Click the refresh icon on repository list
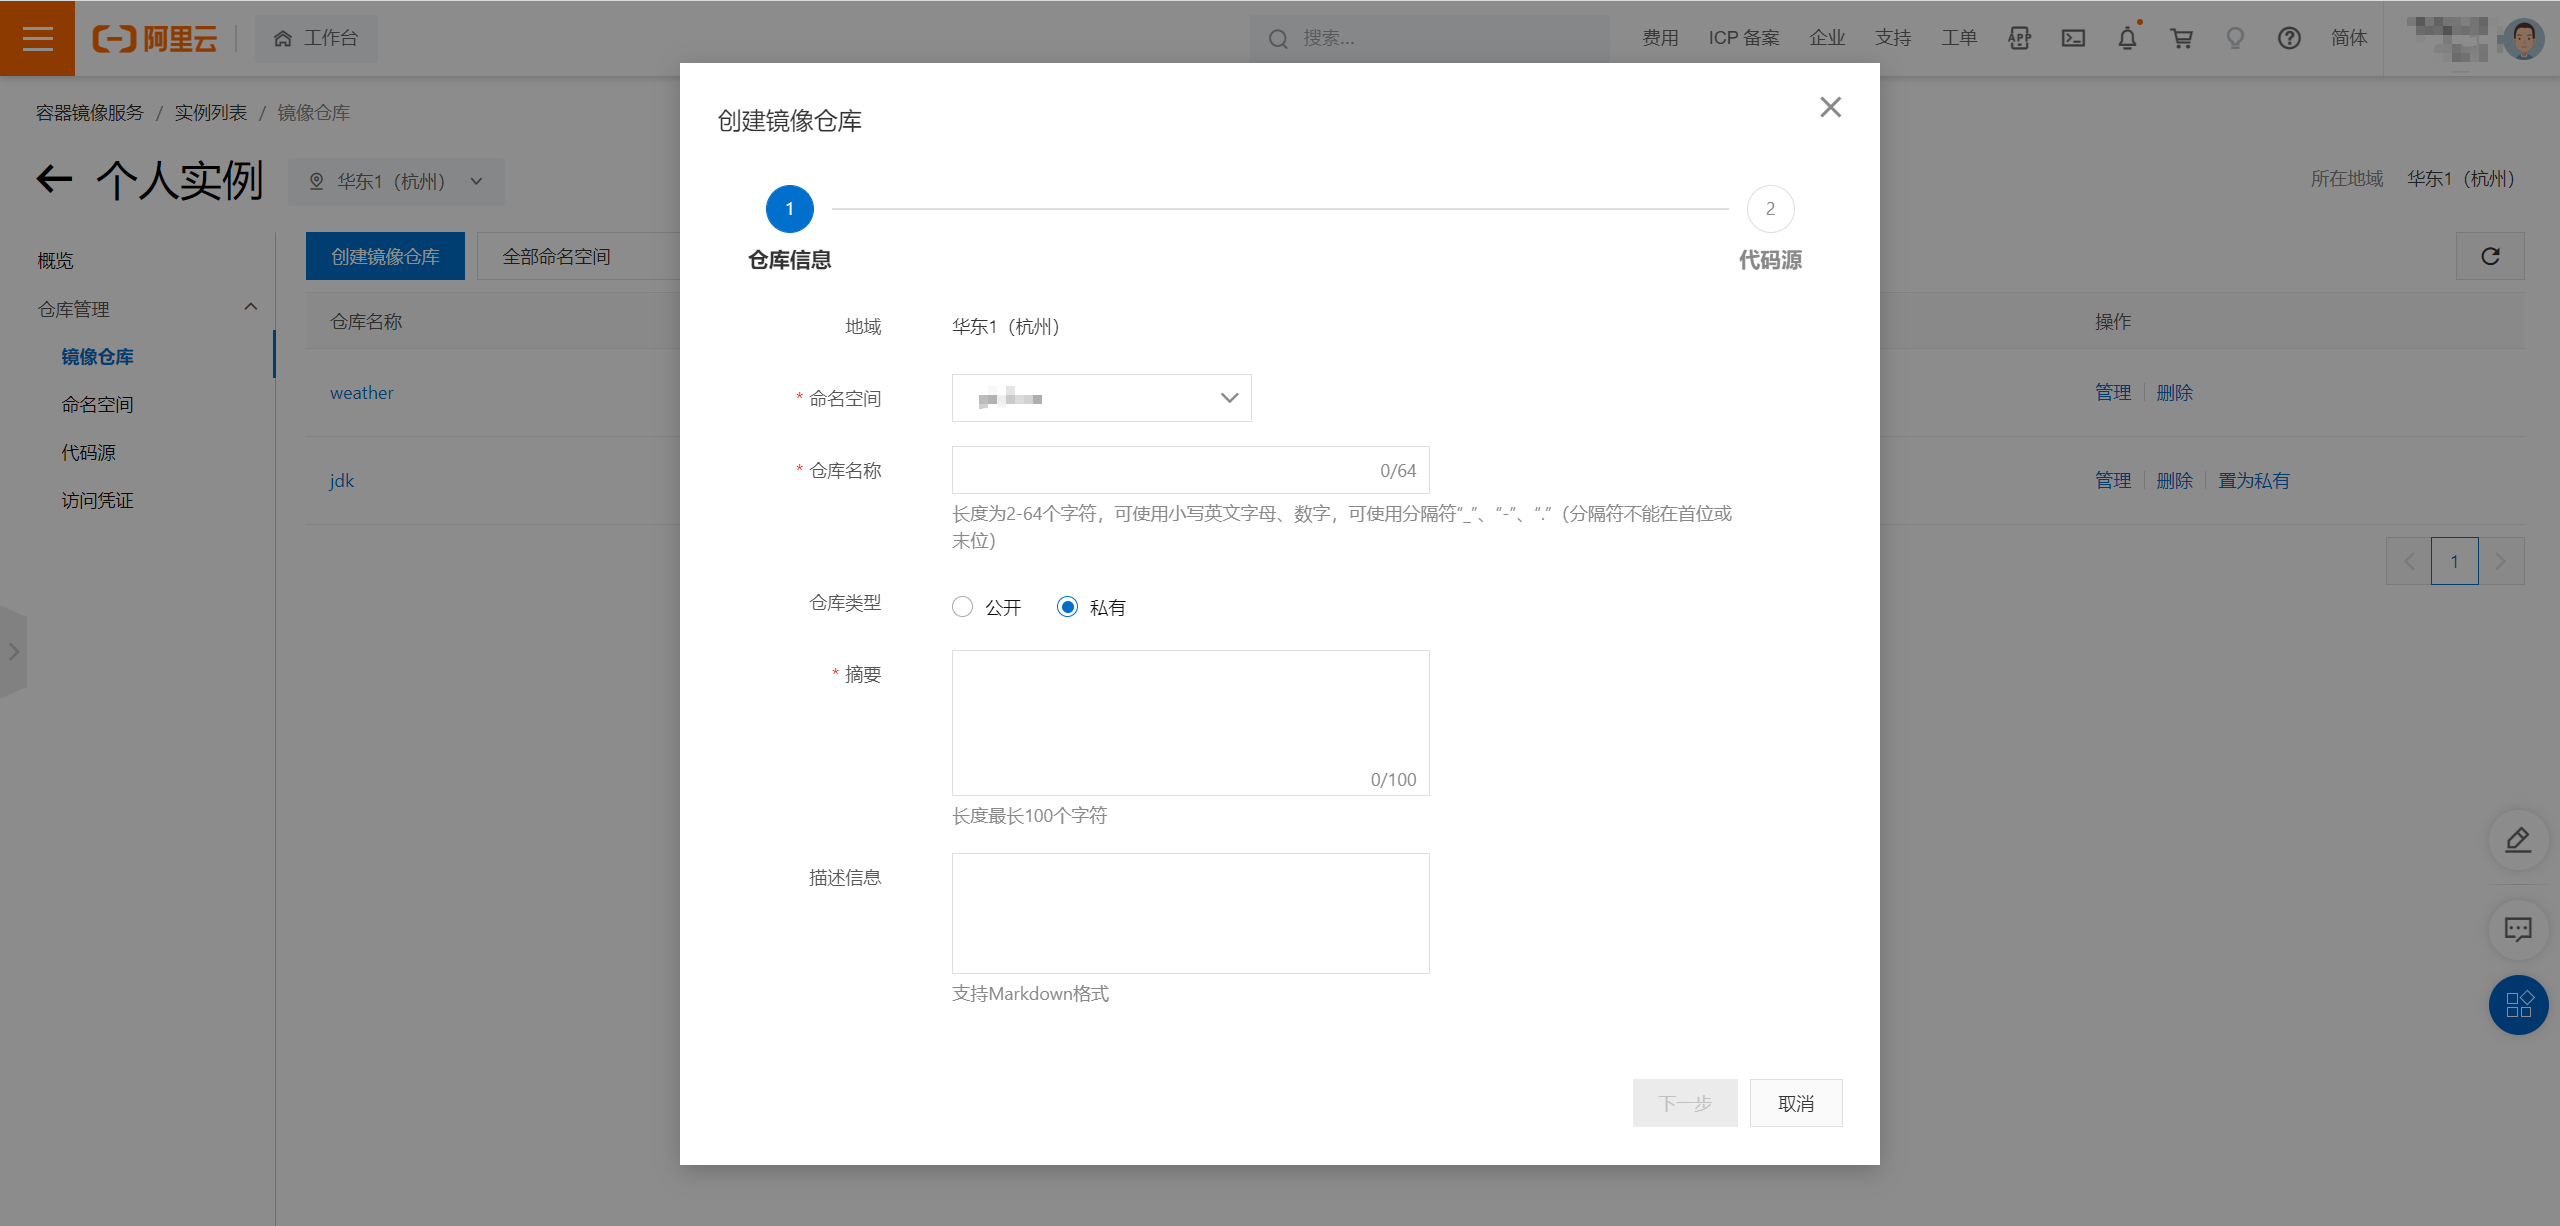This screenshot has height=1226, width=2560. tap(2490, 257)
